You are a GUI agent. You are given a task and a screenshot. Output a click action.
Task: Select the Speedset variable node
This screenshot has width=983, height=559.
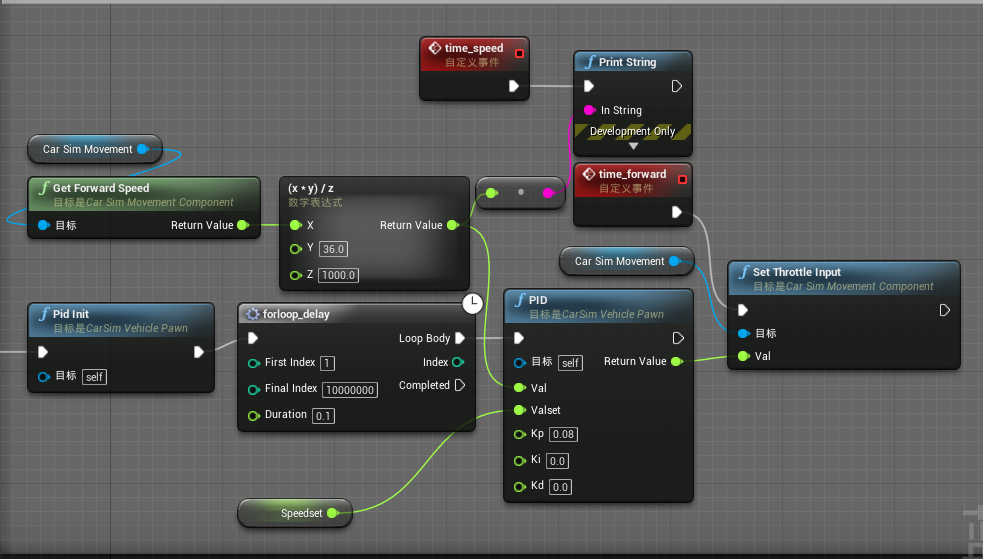(295, 513)
